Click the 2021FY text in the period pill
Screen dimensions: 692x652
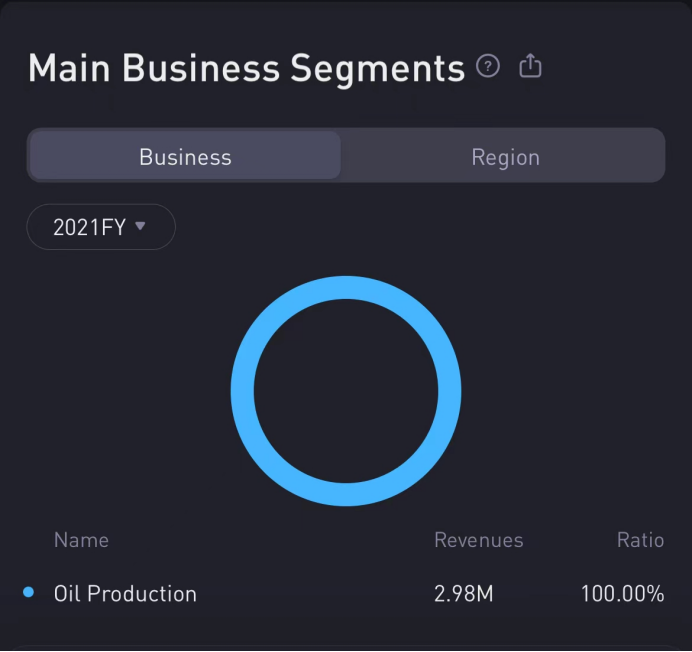(x=89, y=227)
